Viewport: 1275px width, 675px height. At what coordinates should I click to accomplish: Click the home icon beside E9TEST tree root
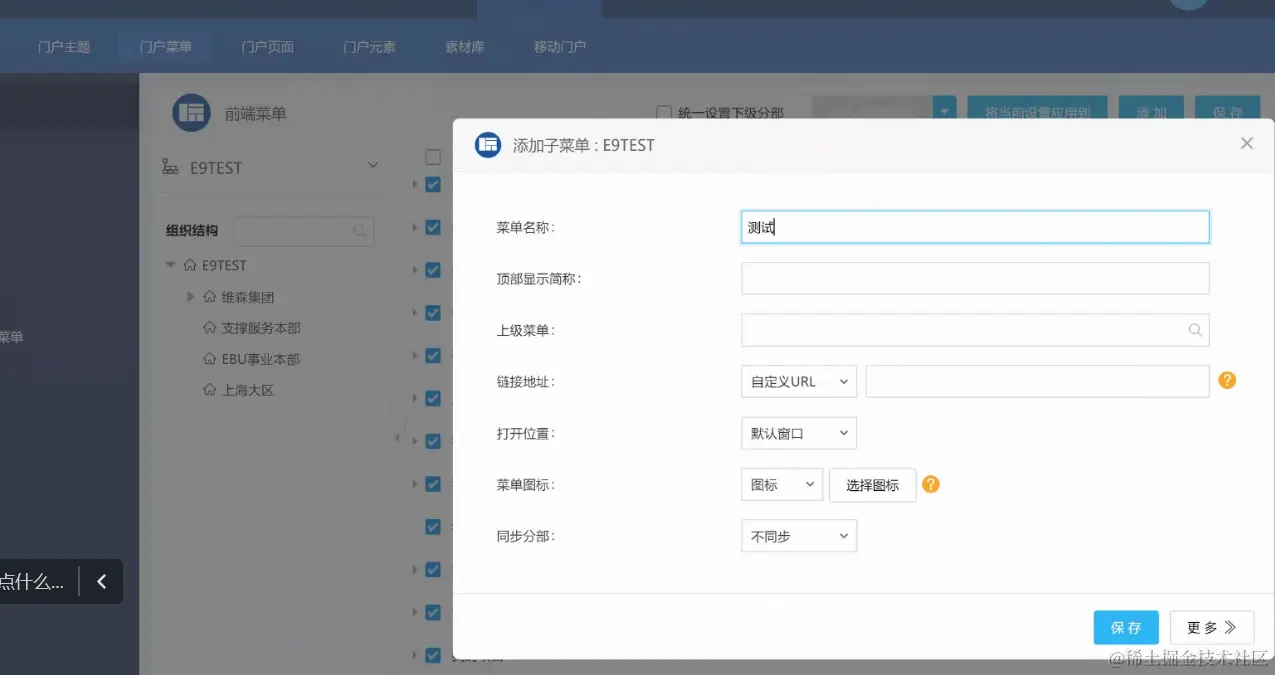tap(190, 265)
